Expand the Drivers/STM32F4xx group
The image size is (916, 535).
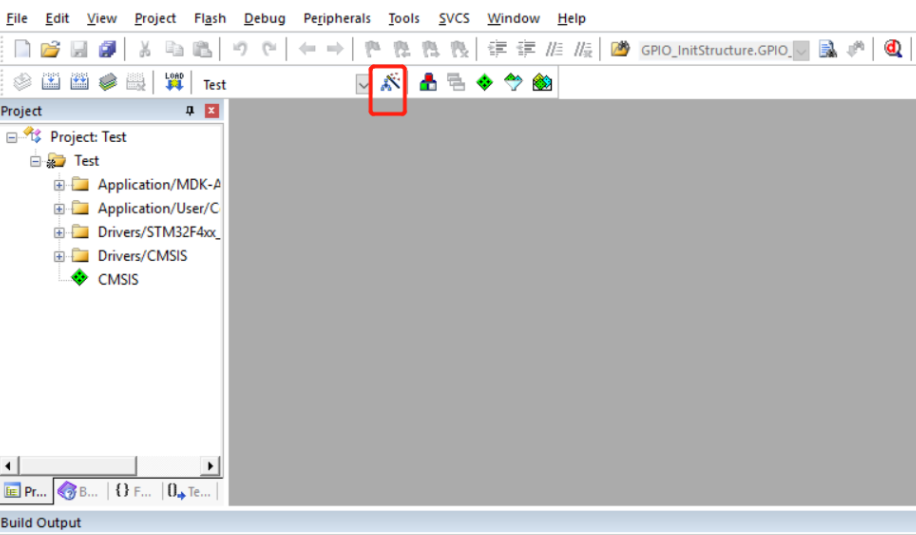tap(59, 232)
